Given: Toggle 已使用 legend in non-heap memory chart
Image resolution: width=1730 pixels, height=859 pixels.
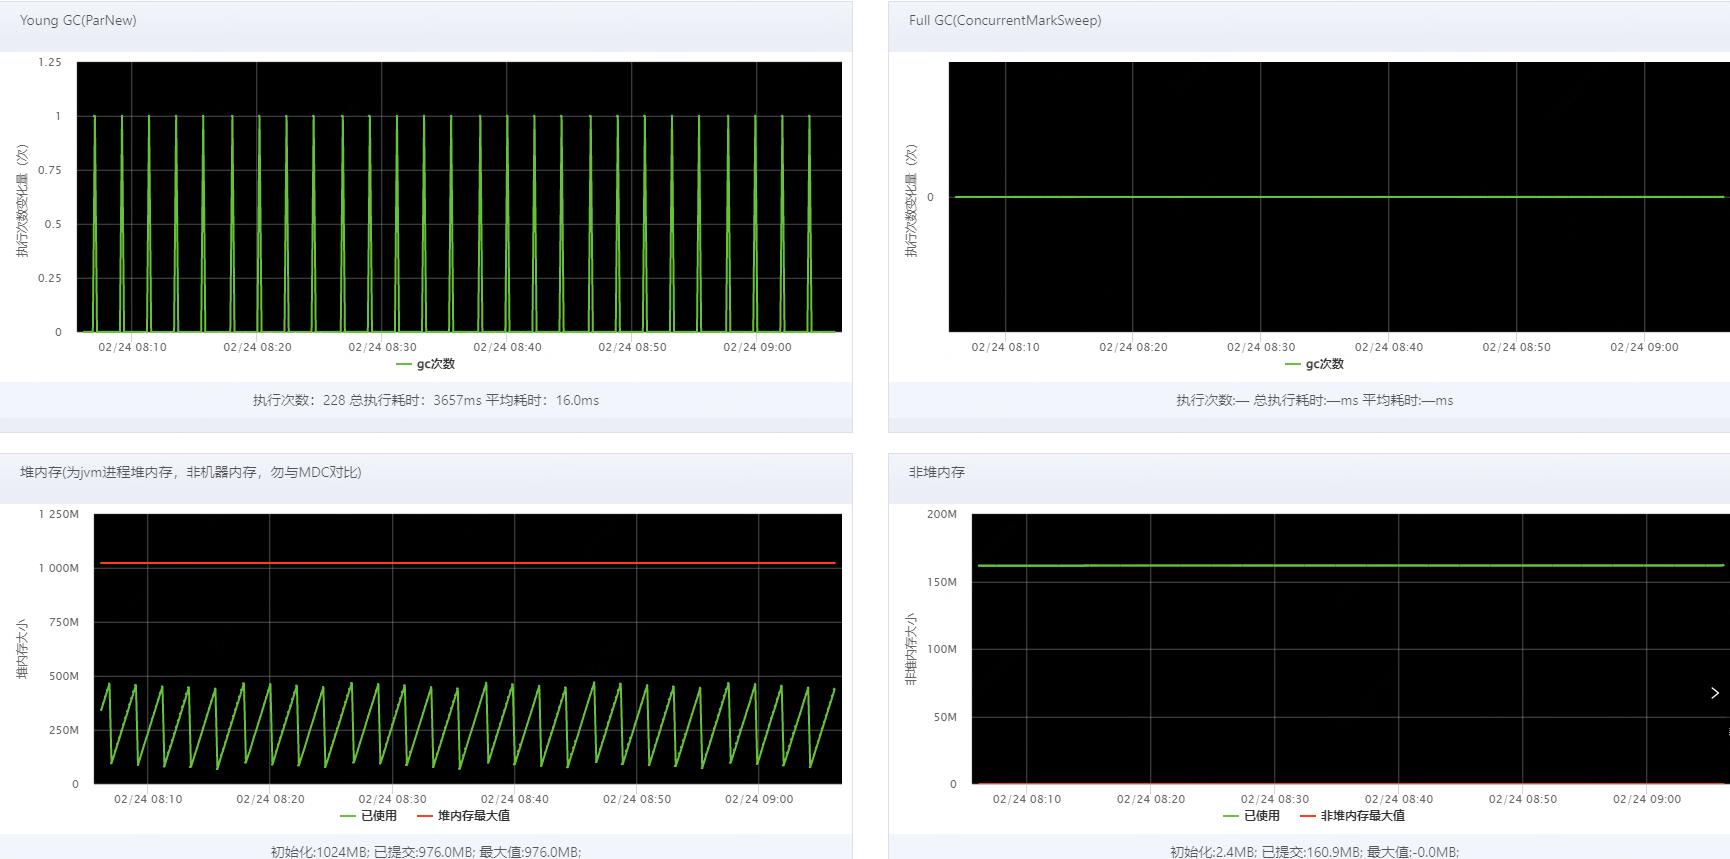Looking at the screenshot, I should click(1251, 816).
